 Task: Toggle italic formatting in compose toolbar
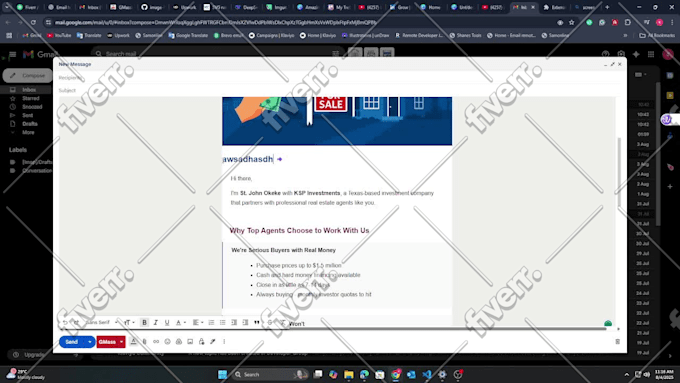click(x=156, y=322)
